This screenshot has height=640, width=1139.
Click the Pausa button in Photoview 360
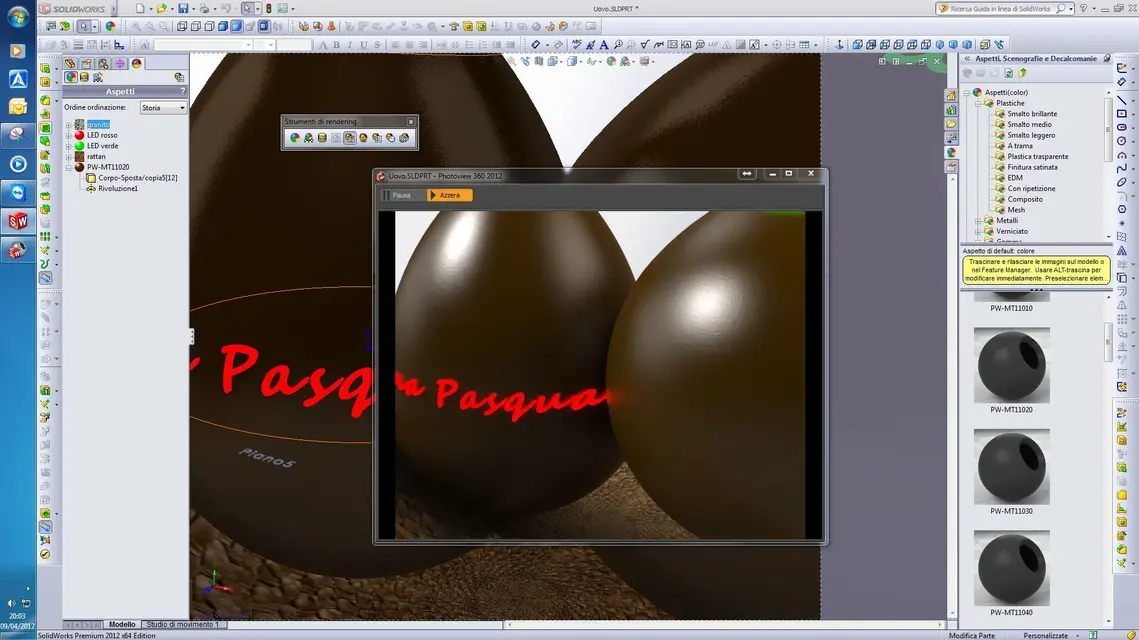tap(397, 195)
